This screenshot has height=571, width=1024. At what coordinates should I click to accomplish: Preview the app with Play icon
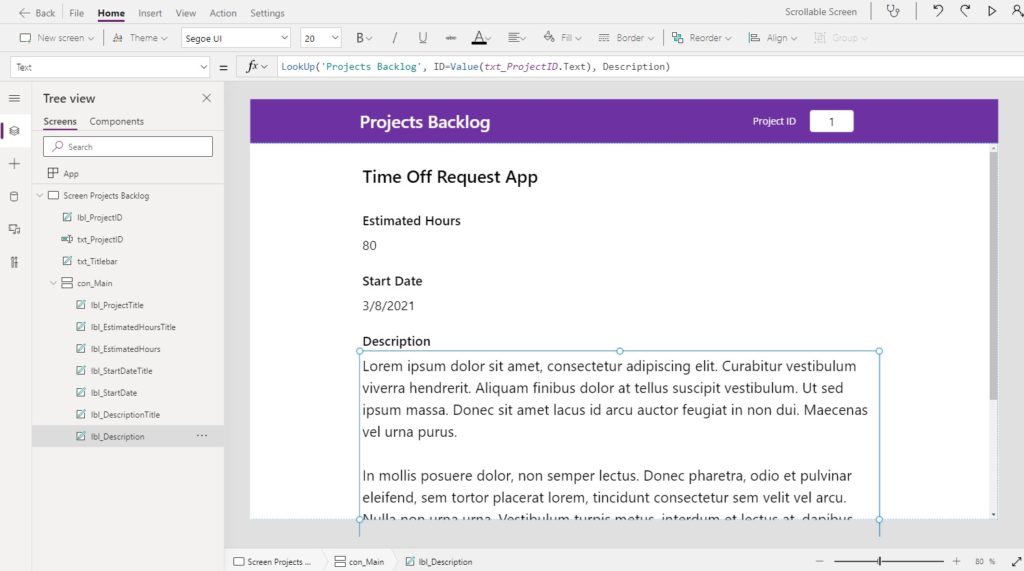pos(991,11)
